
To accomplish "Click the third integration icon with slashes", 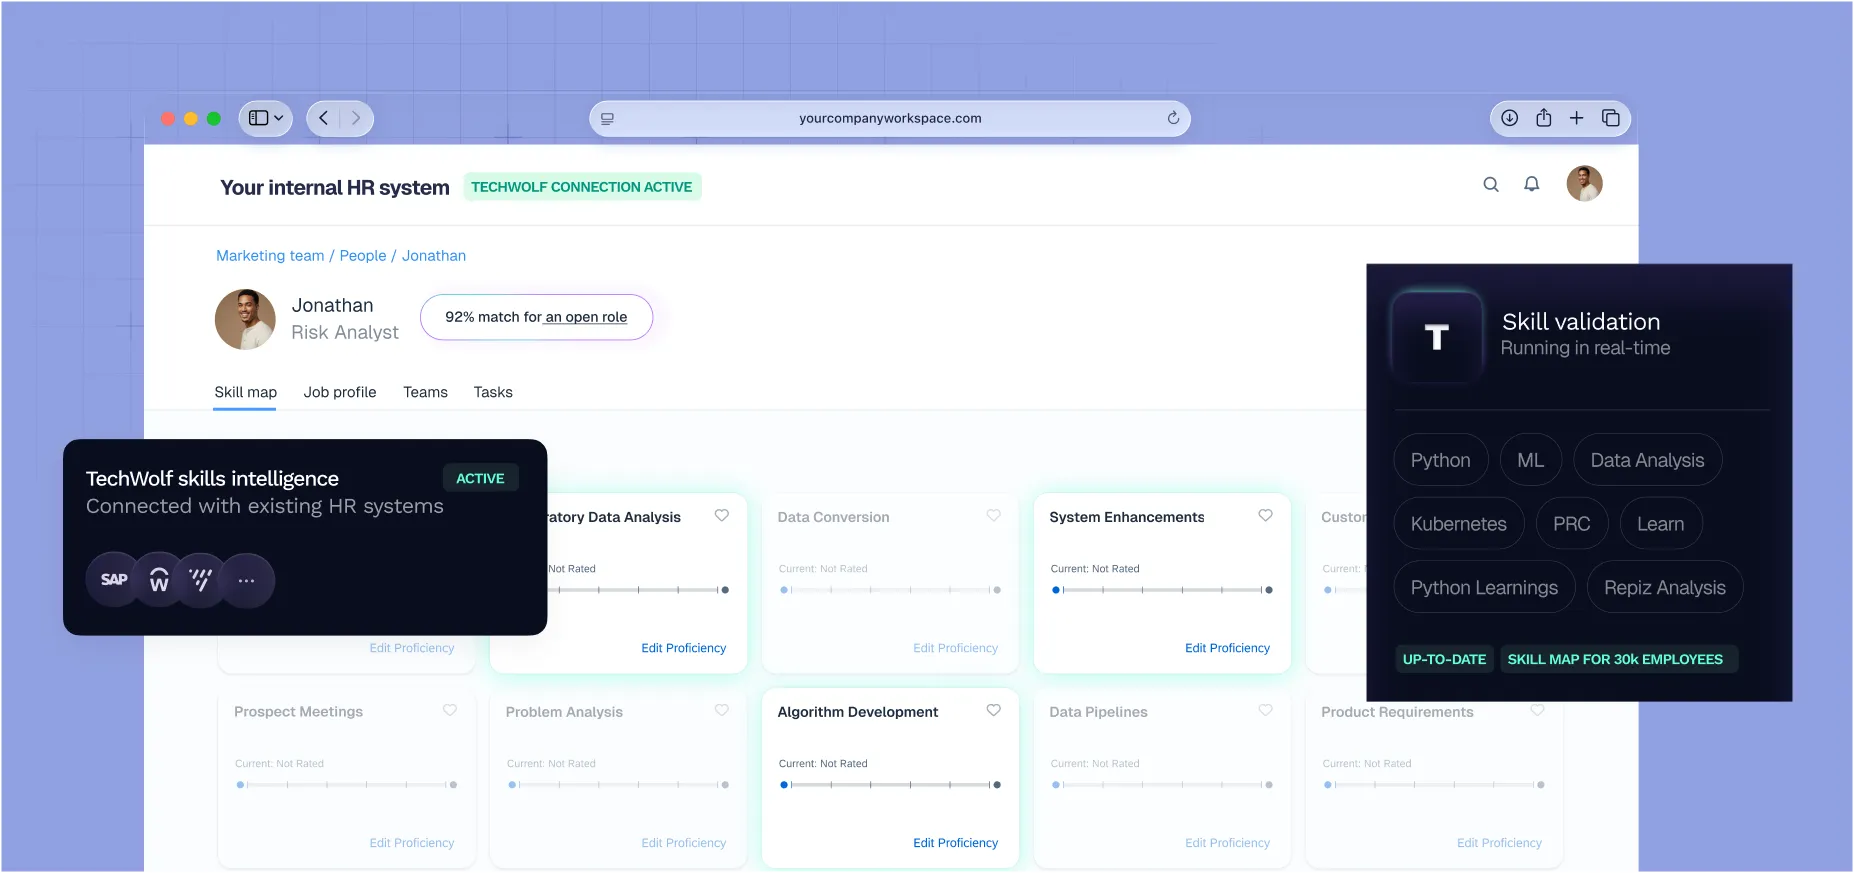I will tap(201, 580).
